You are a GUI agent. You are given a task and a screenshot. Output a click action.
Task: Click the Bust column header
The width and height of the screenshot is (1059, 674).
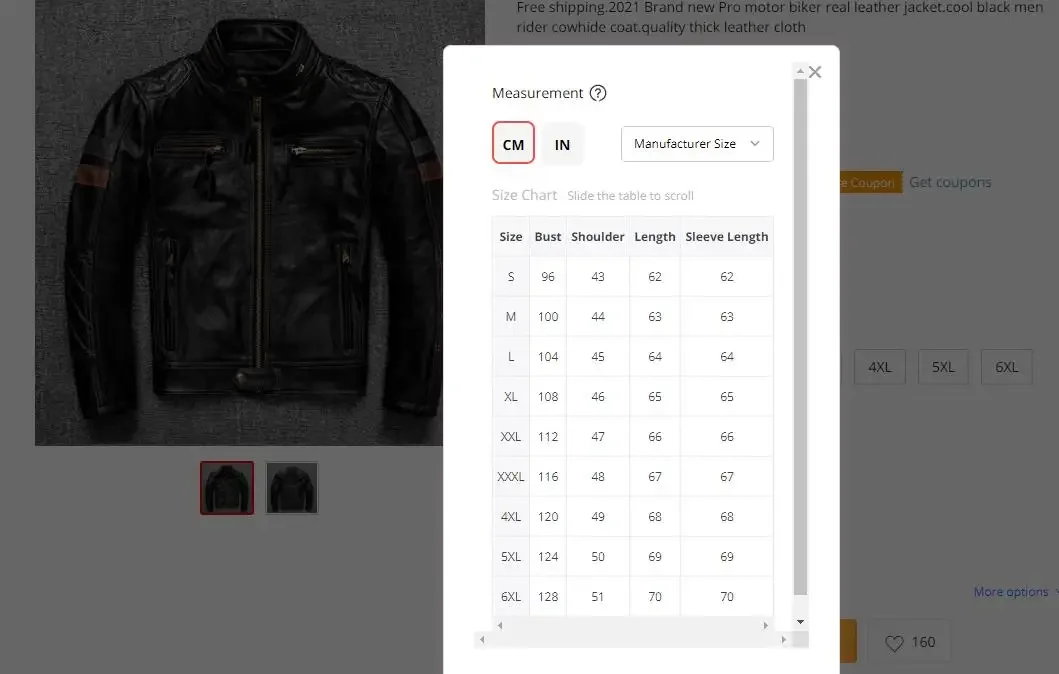point(548,237)
